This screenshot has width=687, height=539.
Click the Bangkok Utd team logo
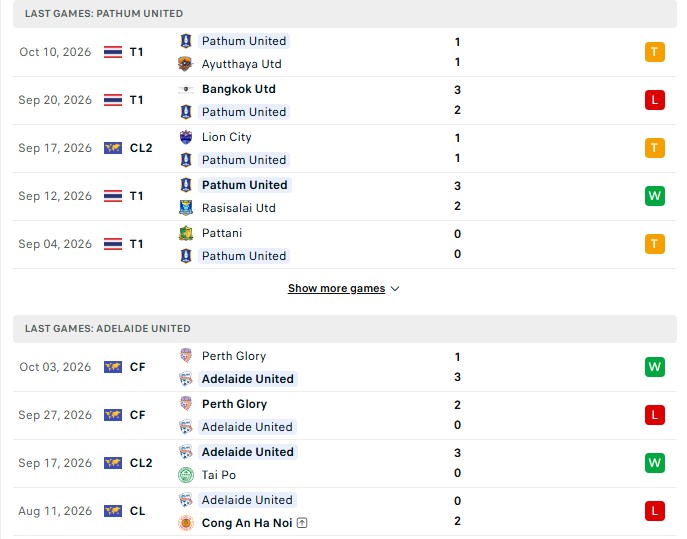pos(185,89)
